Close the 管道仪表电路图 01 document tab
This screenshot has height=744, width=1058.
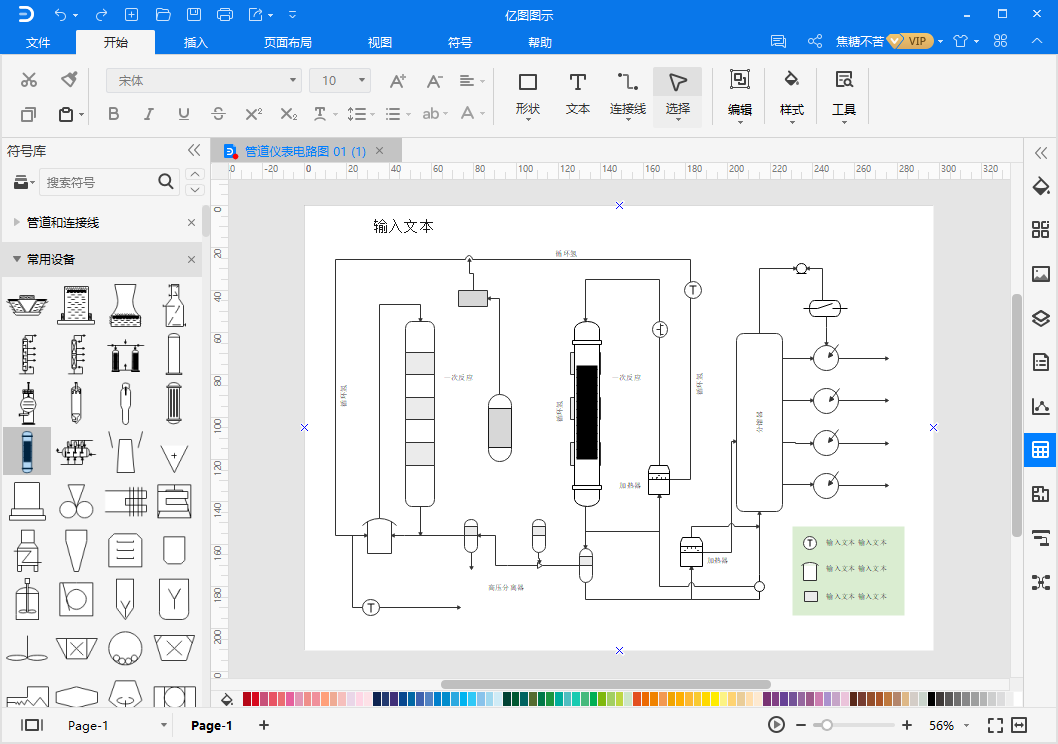380,150
